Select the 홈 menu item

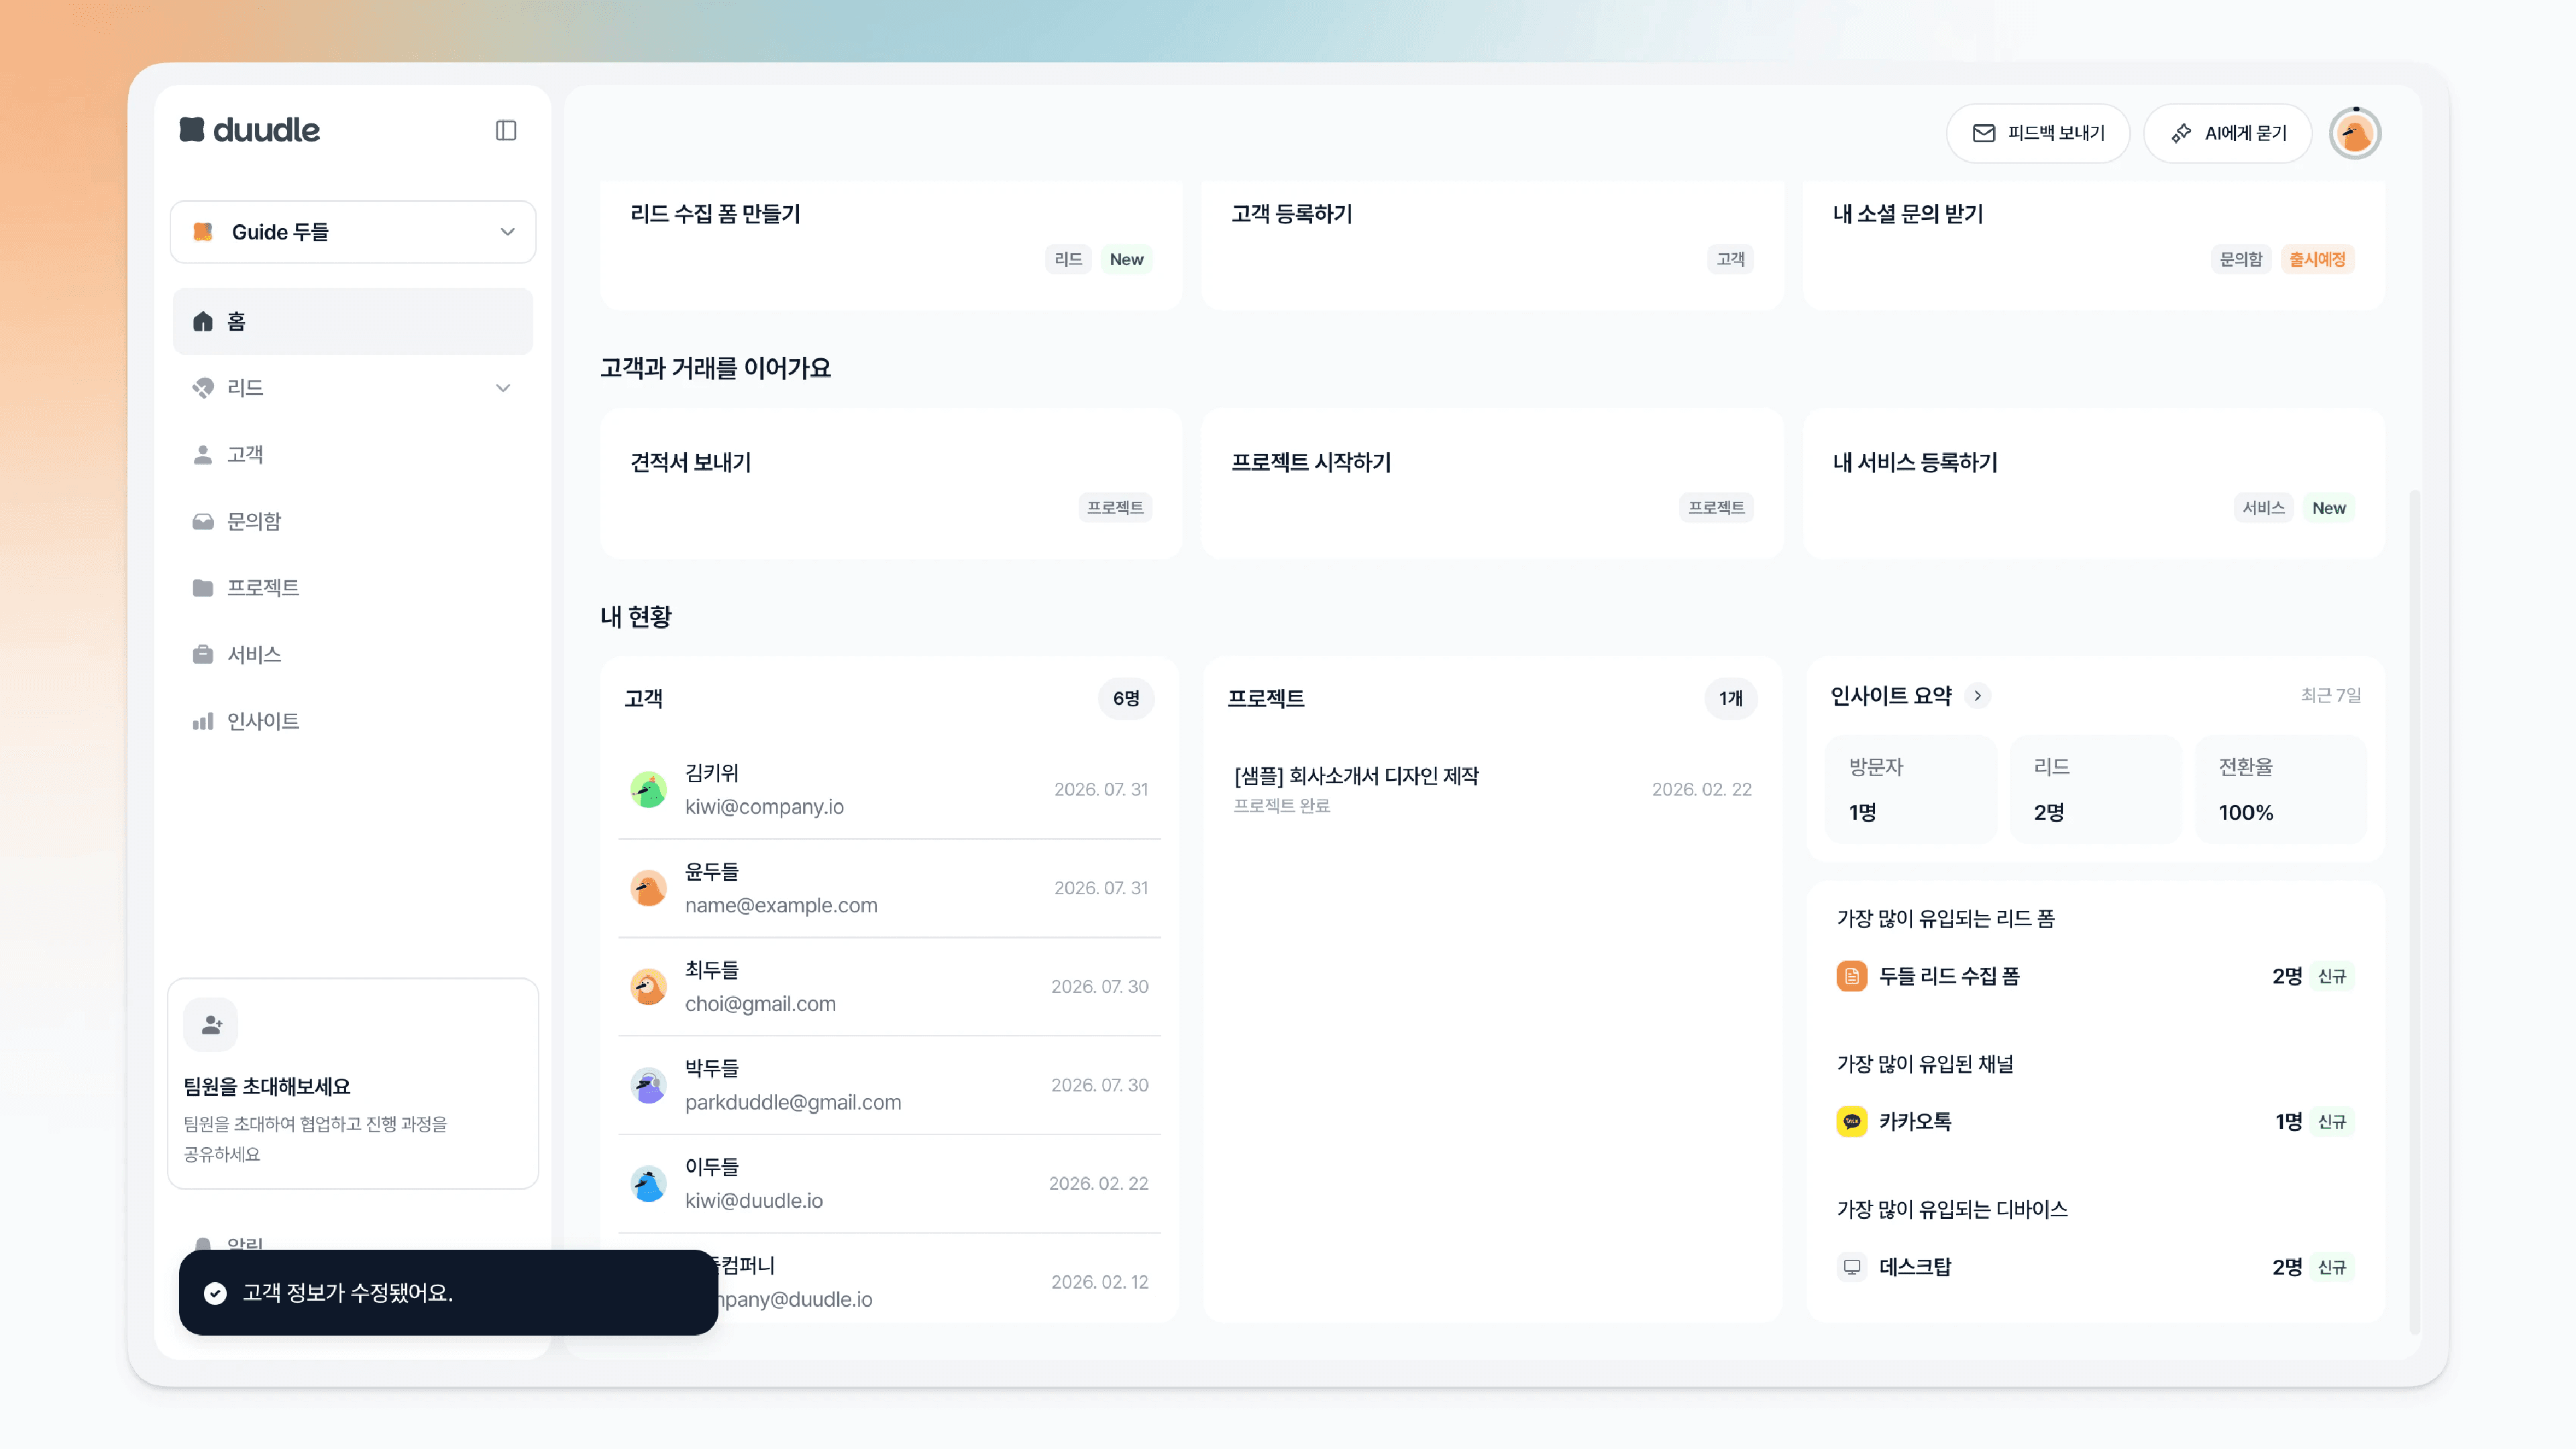pos(353,321)
